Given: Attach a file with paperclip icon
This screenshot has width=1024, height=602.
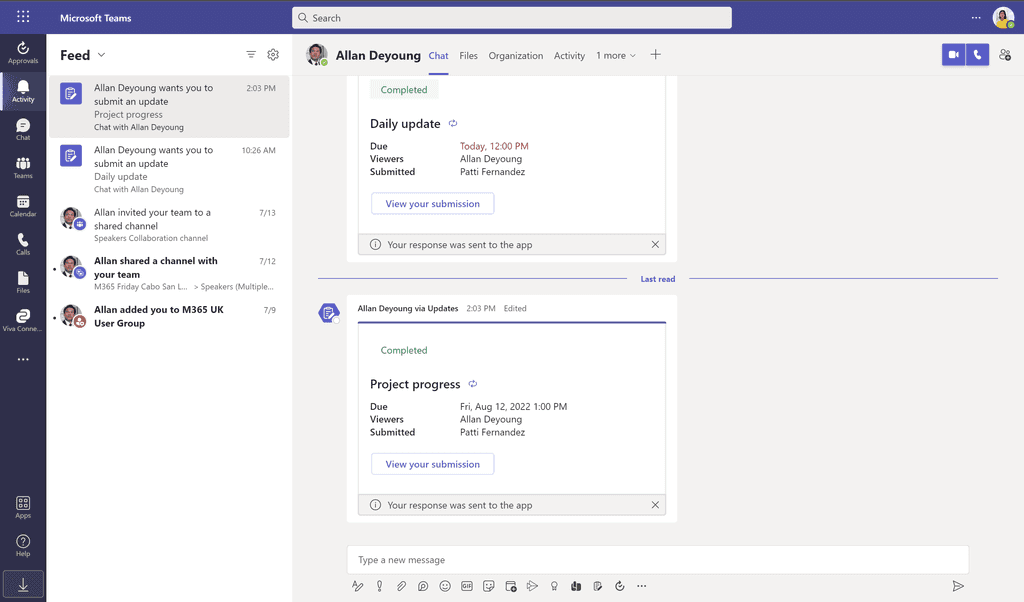Looking at the screenshot, I should 401,586.
